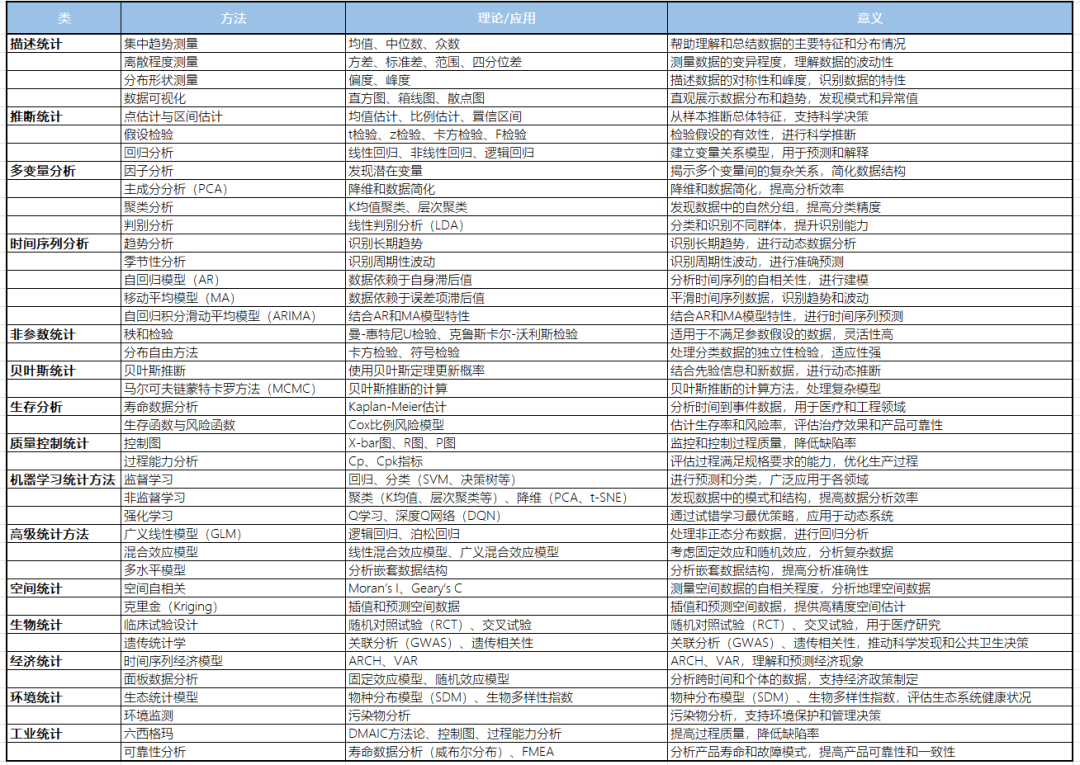This screenshot has height=765, width=1080.
Task: Select the 机器学习统计方法 category cell
Action: [x=63, y=480]
